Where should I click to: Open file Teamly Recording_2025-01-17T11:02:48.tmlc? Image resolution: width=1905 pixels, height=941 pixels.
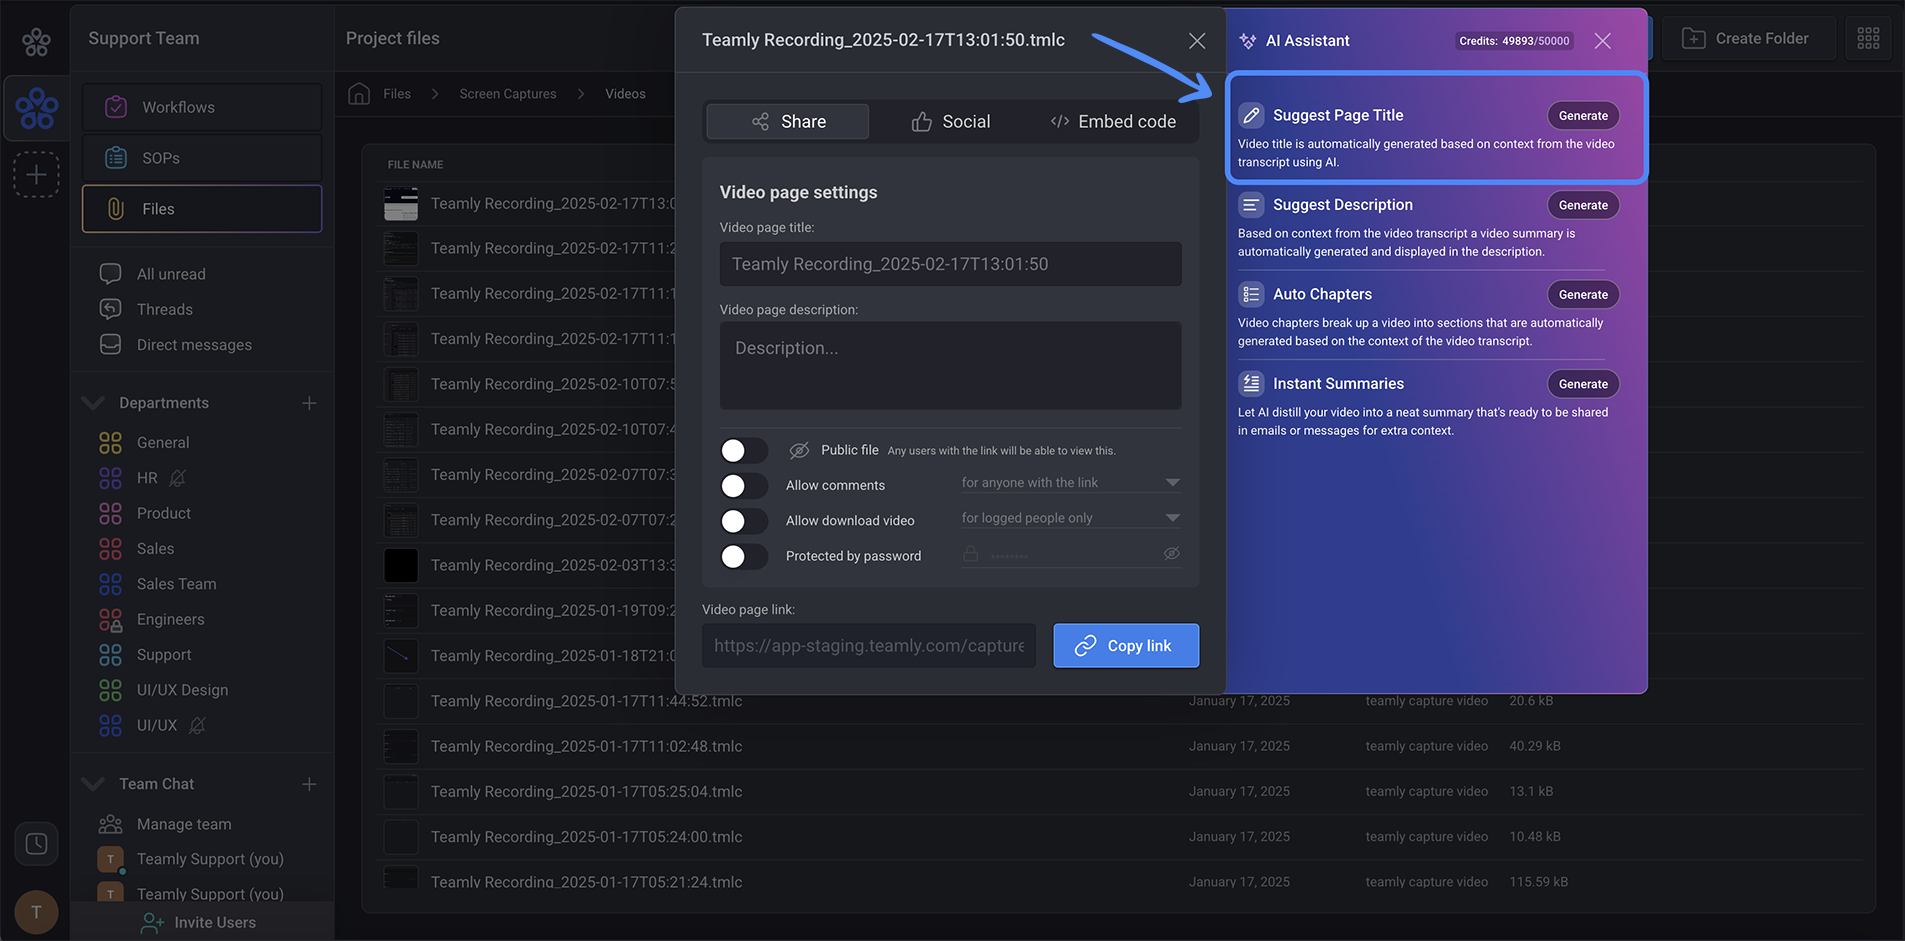[587, 746]
